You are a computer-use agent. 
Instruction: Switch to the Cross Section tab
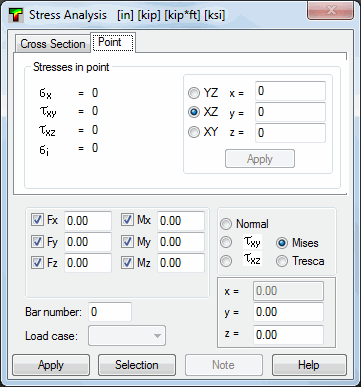point(52,44)
